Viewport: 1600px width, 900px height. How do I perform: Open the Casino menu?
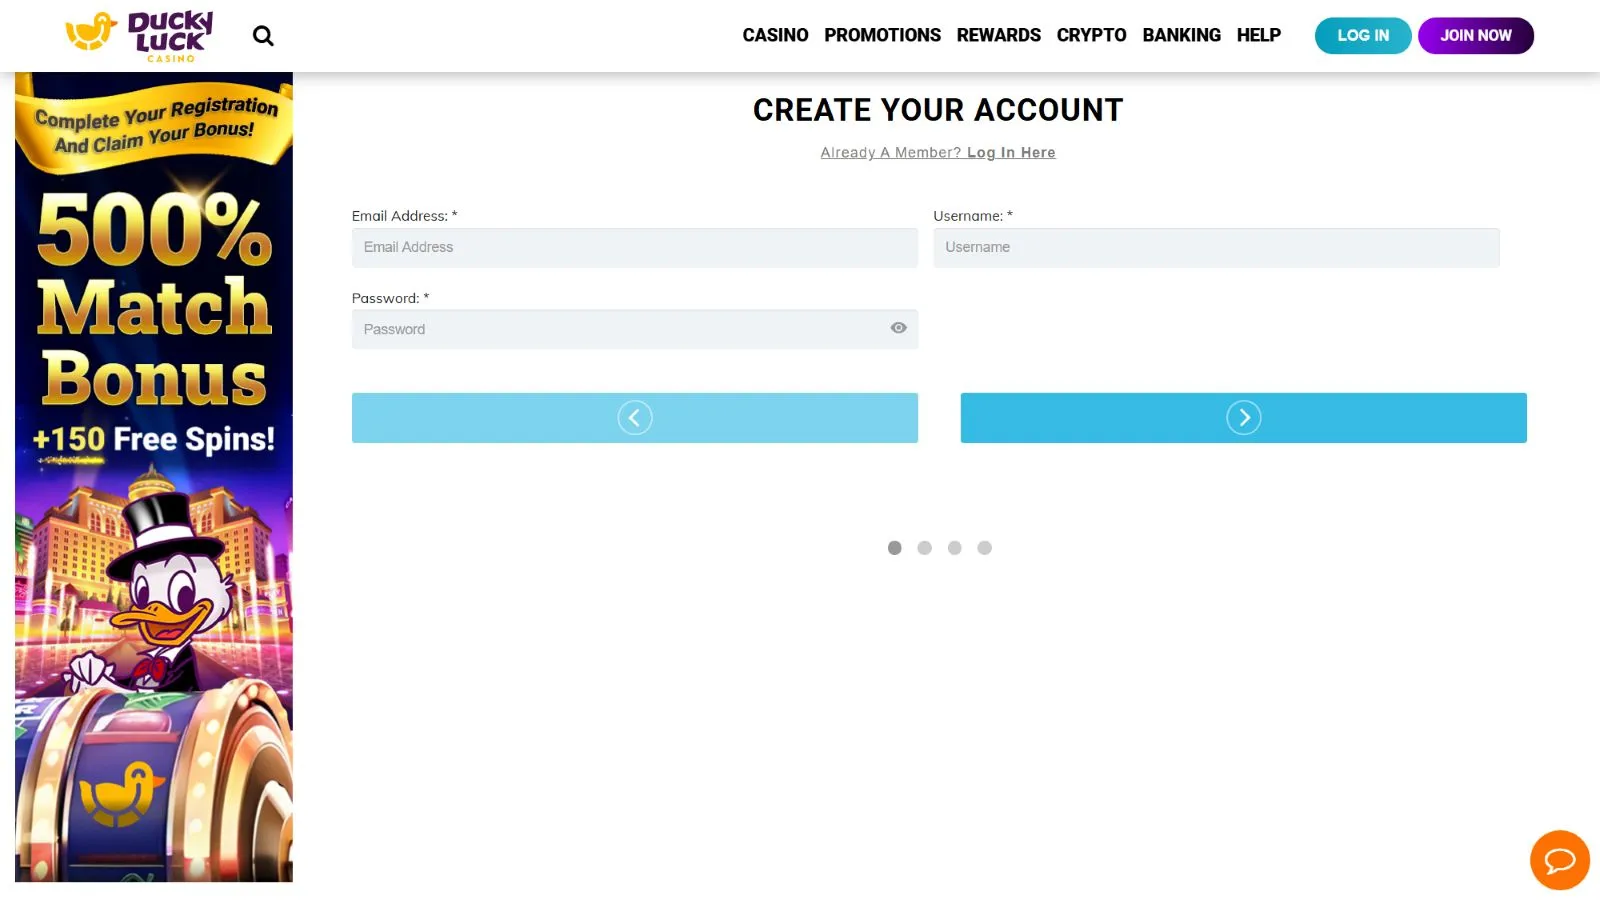(x=775, y=35)
